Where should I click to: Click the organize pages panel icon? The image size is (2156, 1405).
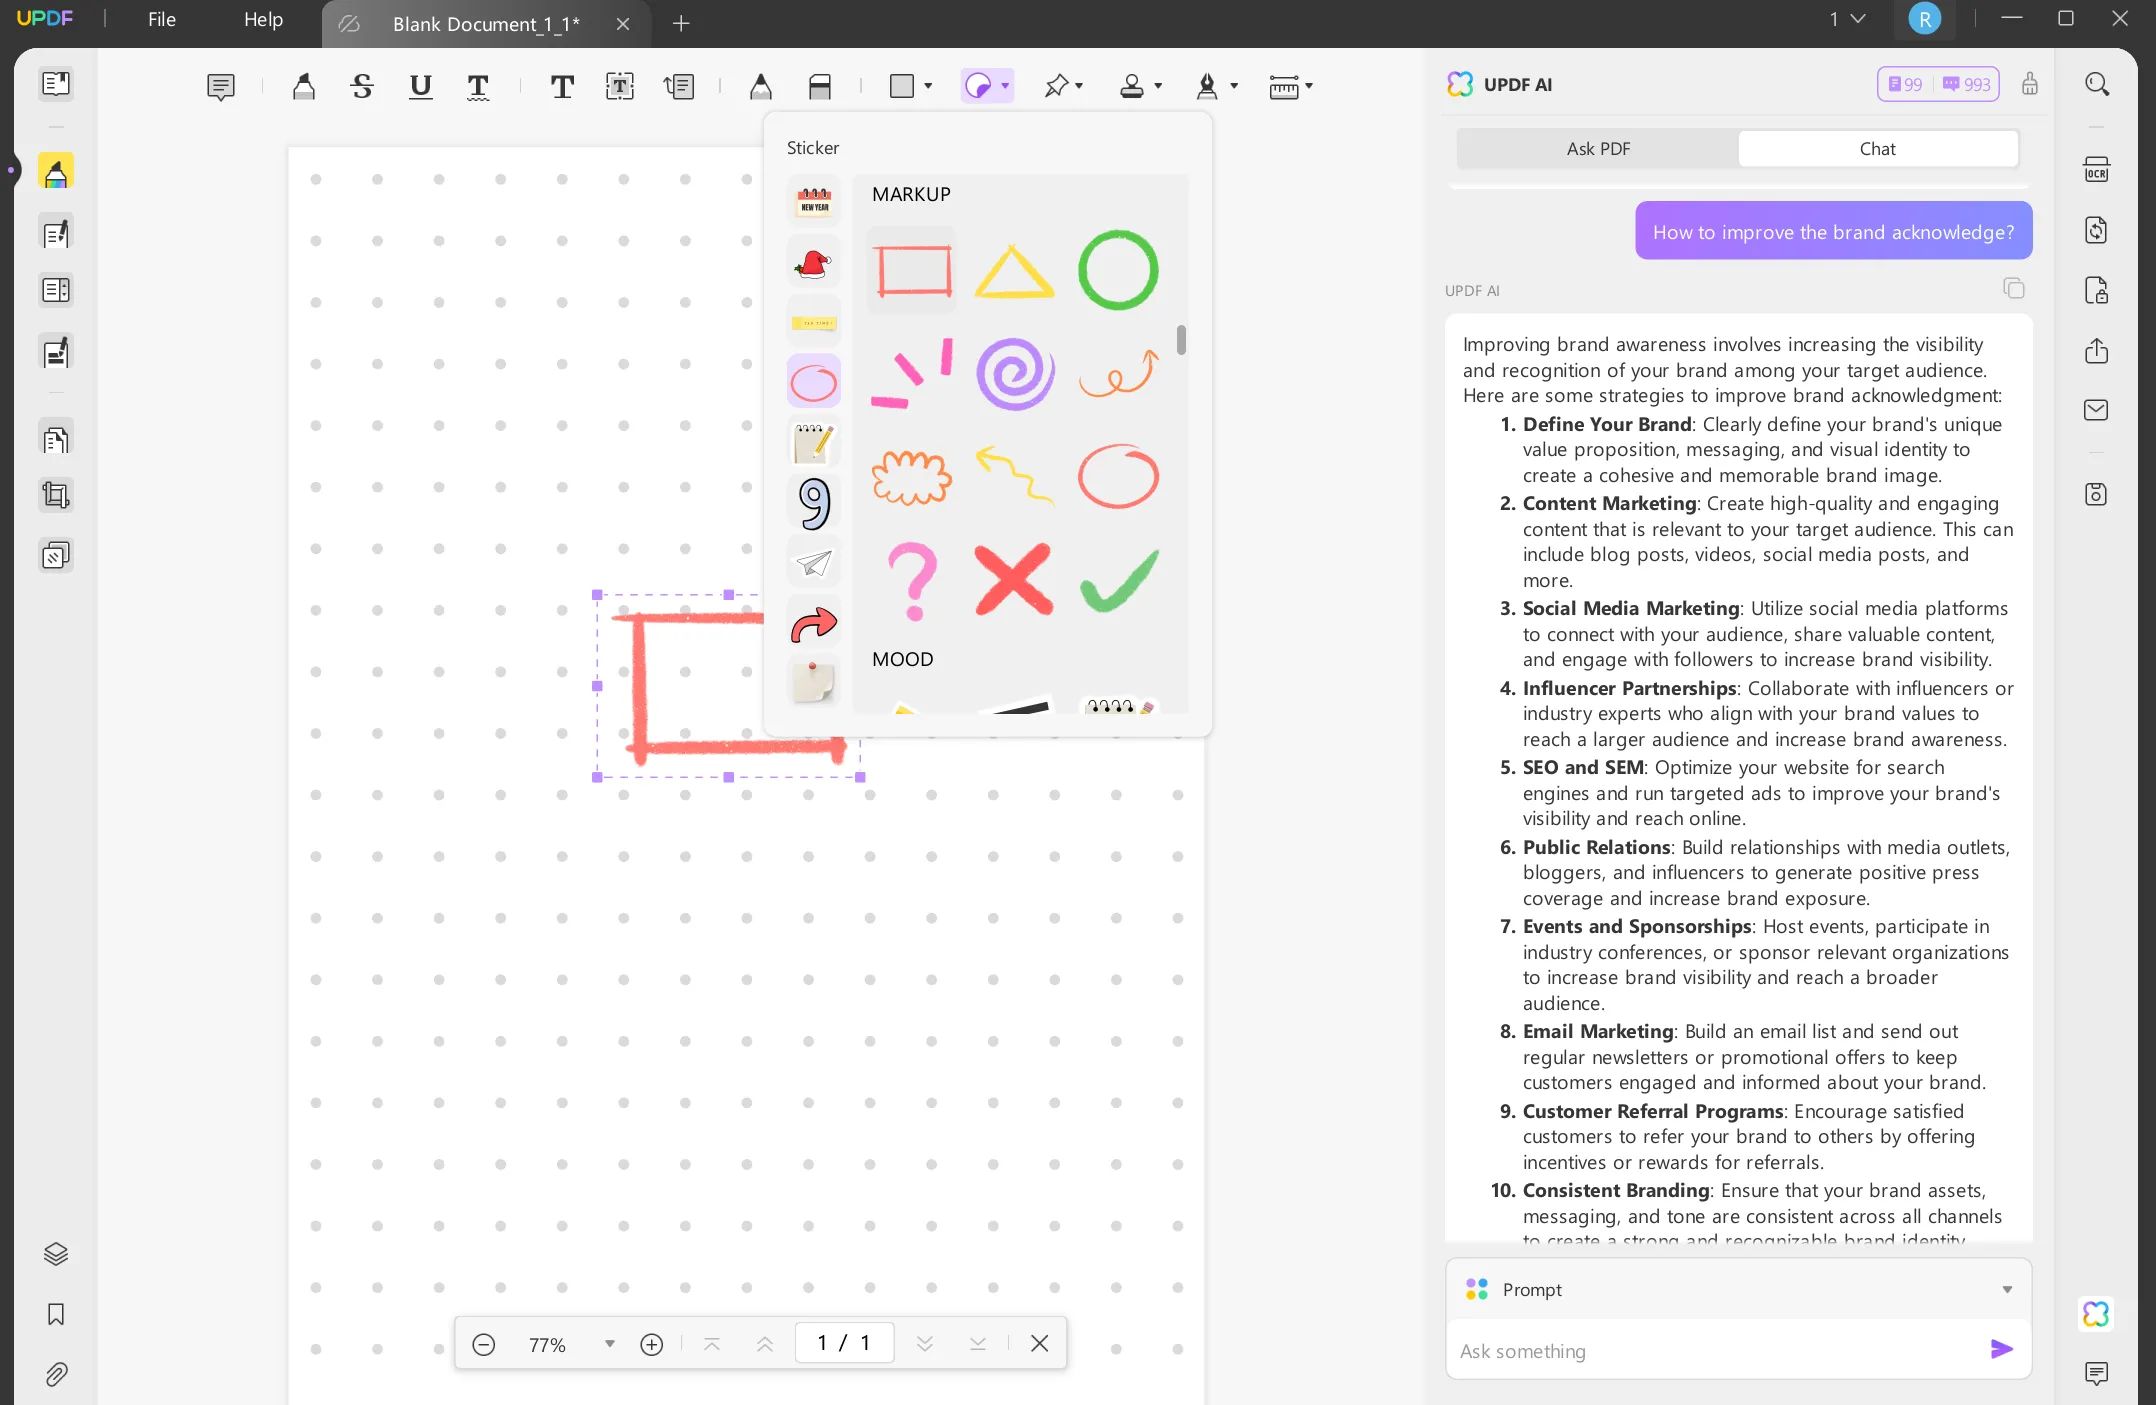pyautogui.click(x=53, y=440)
